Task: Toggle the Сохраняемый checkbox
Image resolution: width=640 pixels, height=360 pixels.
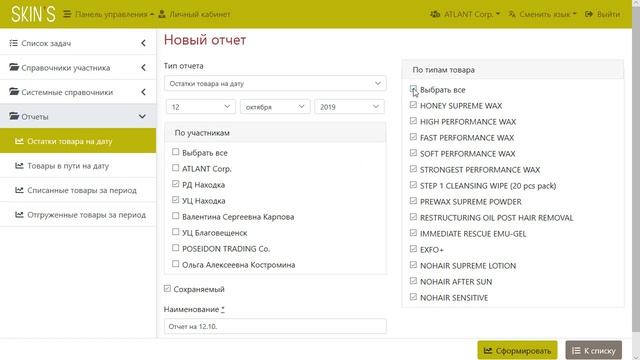Action: click(x=167, y=289)
